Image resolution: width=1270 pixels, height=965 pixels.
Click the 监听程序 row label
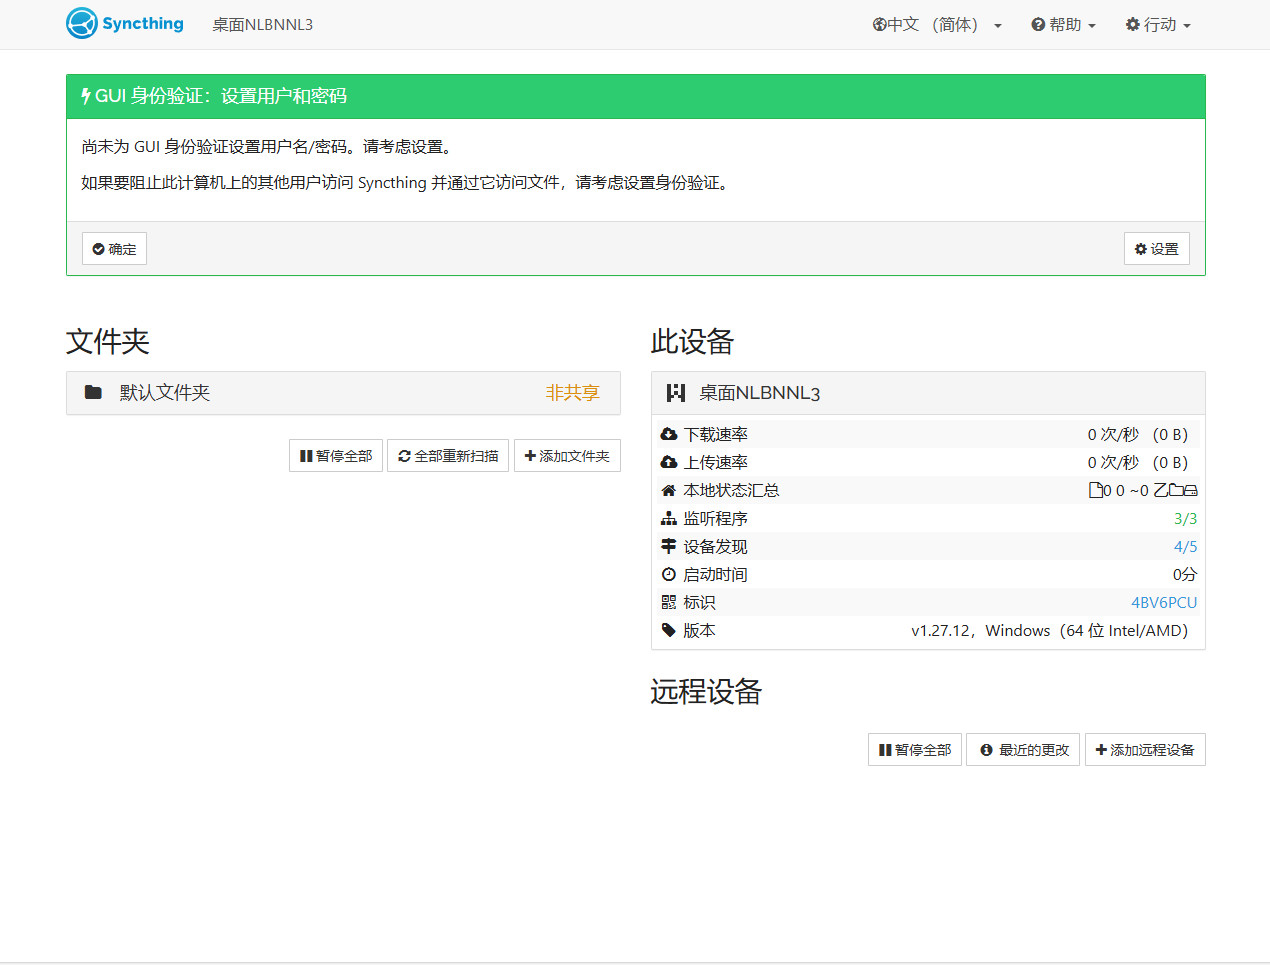click(x=715, y=518)
